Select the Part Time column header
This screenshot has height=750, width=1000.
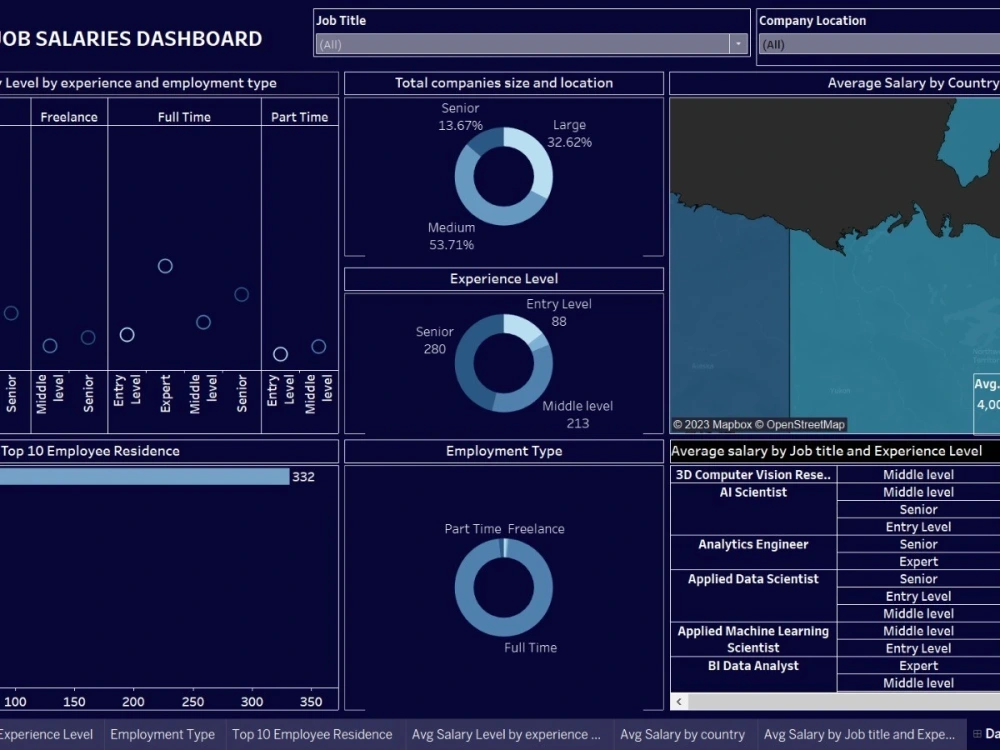299,117
